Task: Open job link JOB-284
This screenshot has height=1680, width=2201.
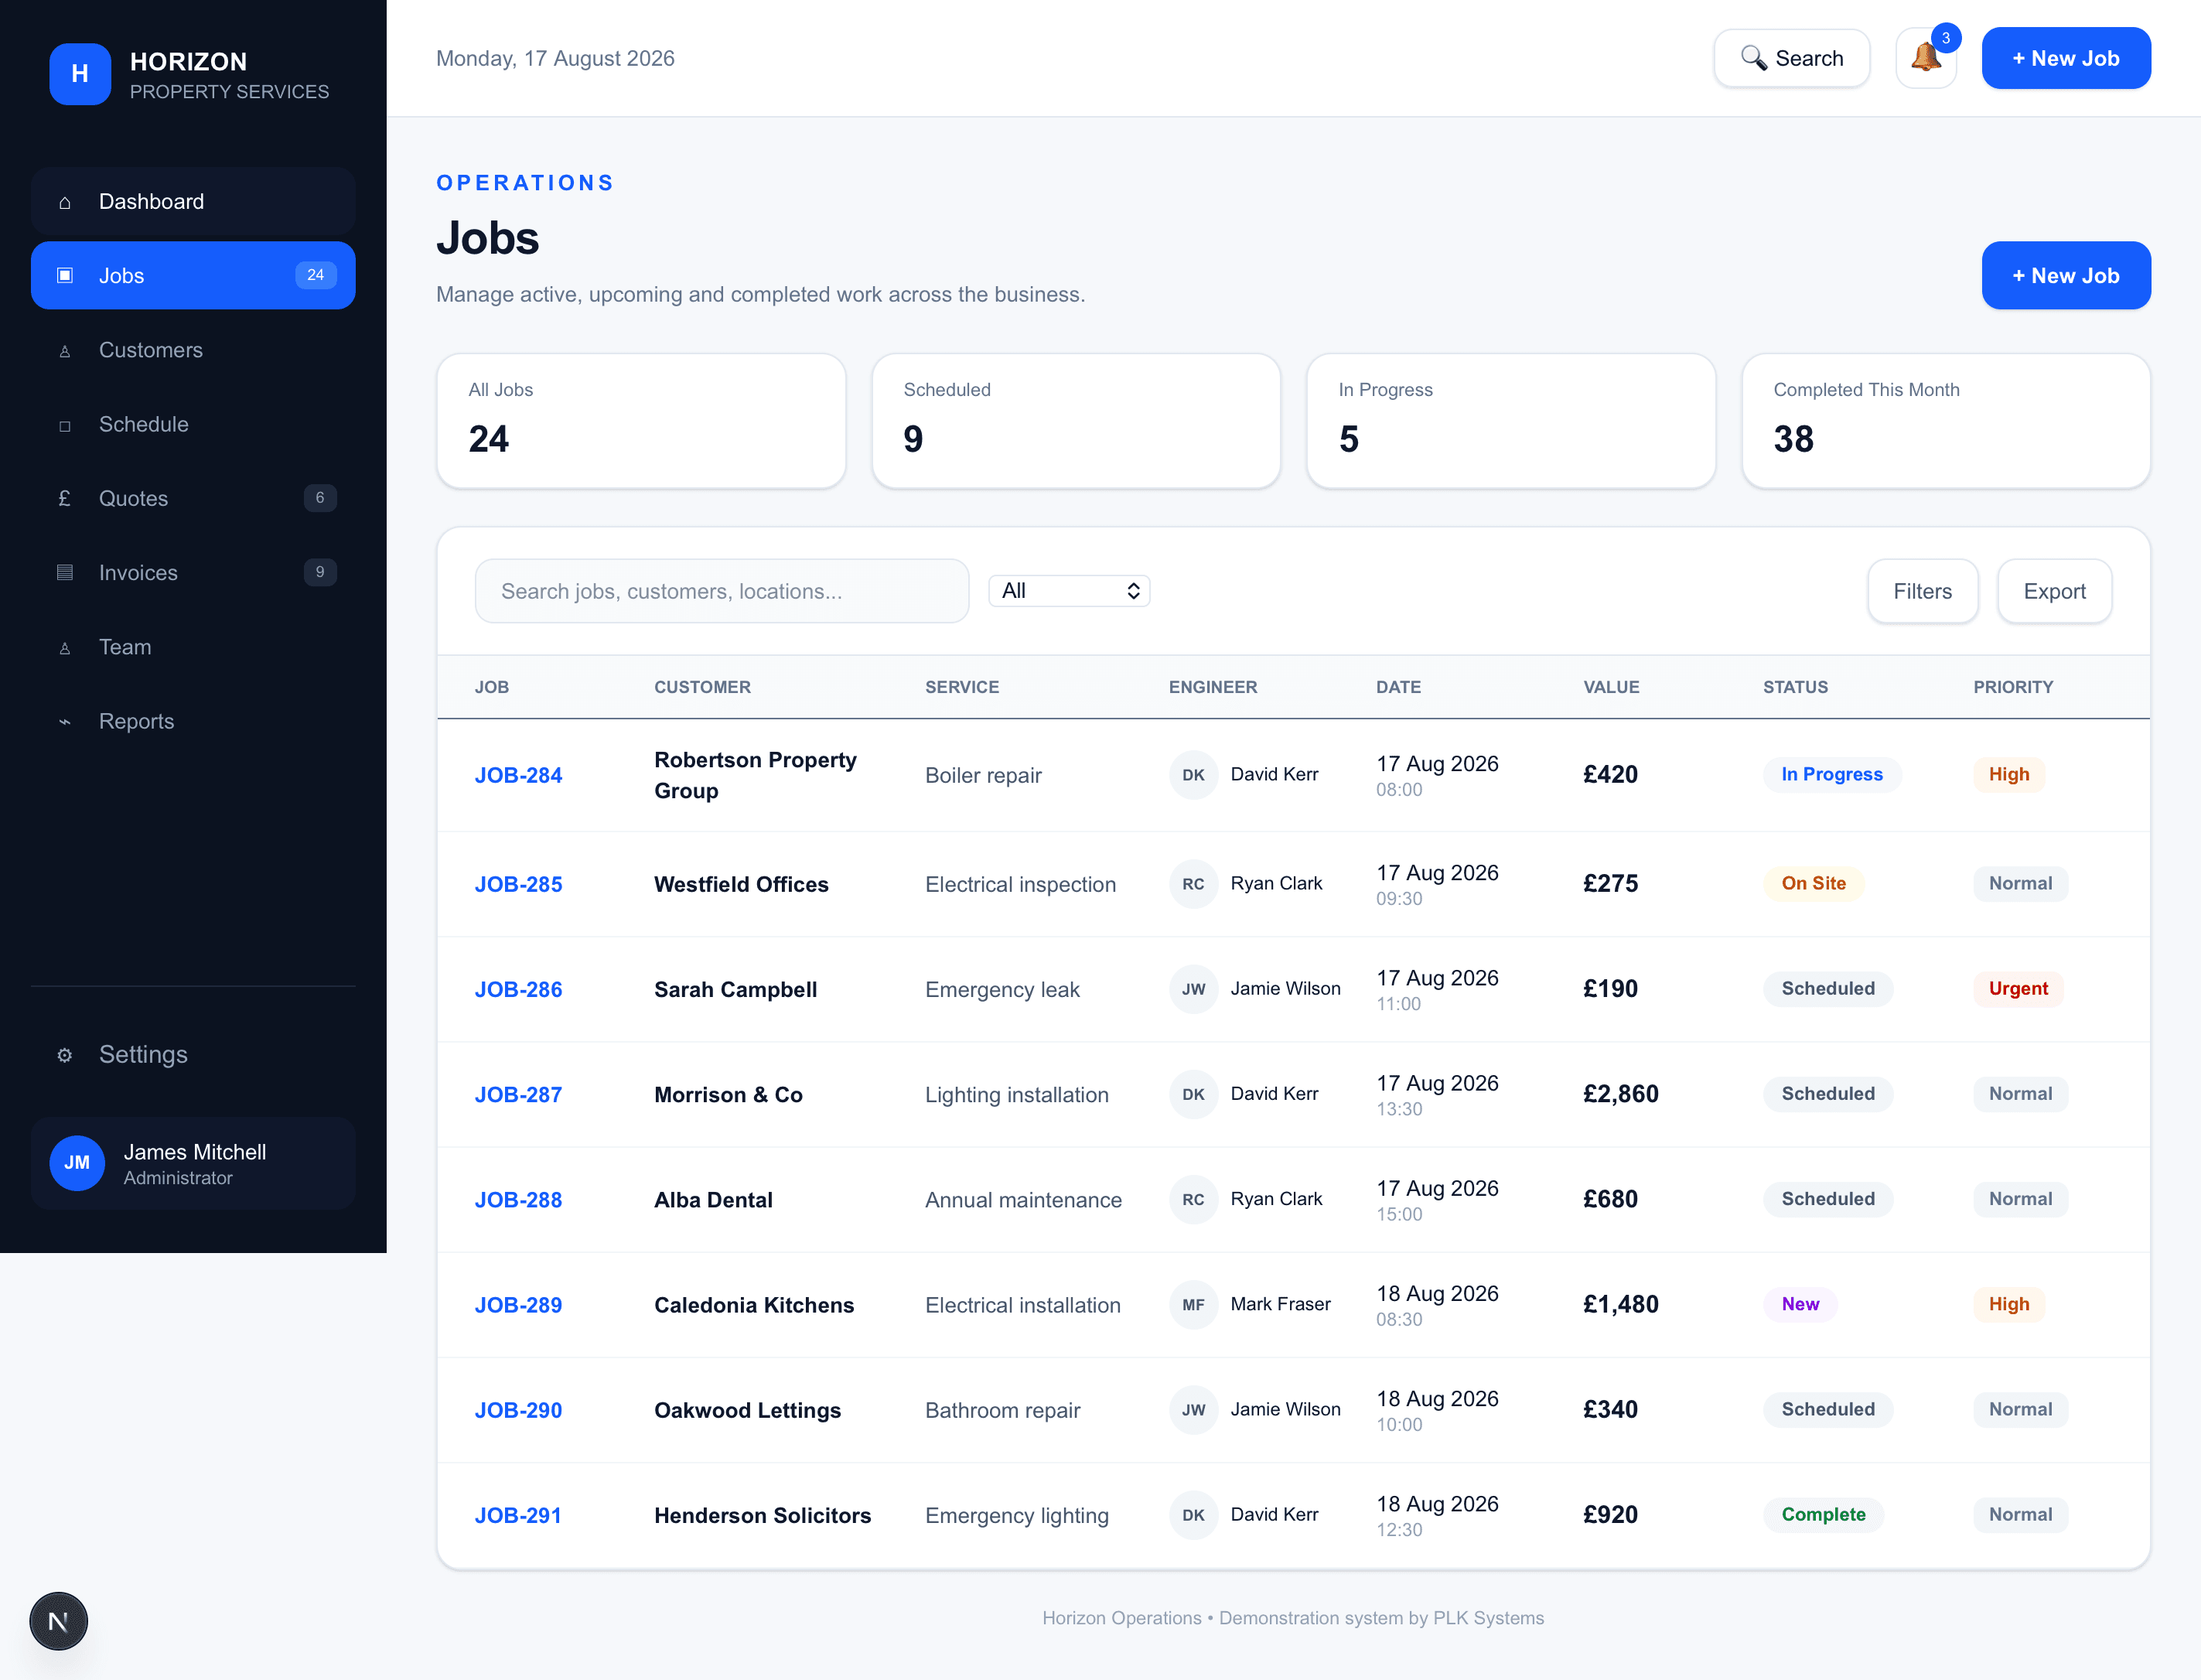Action: coord(518,775)
